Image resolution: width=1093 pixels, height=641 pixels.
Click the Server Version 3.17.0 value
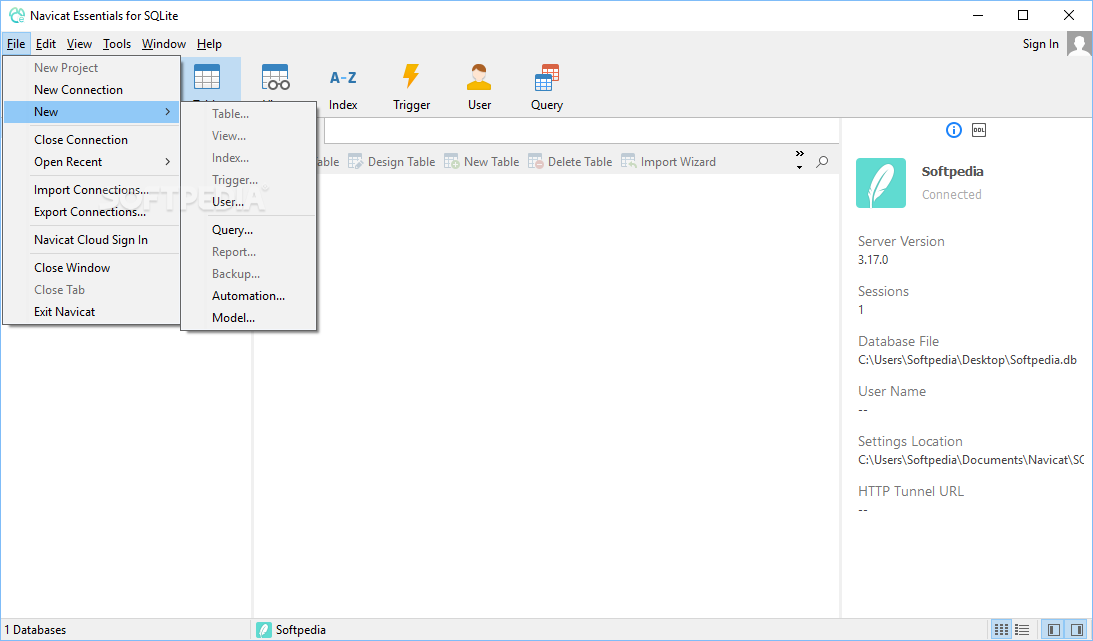[873, 260]
